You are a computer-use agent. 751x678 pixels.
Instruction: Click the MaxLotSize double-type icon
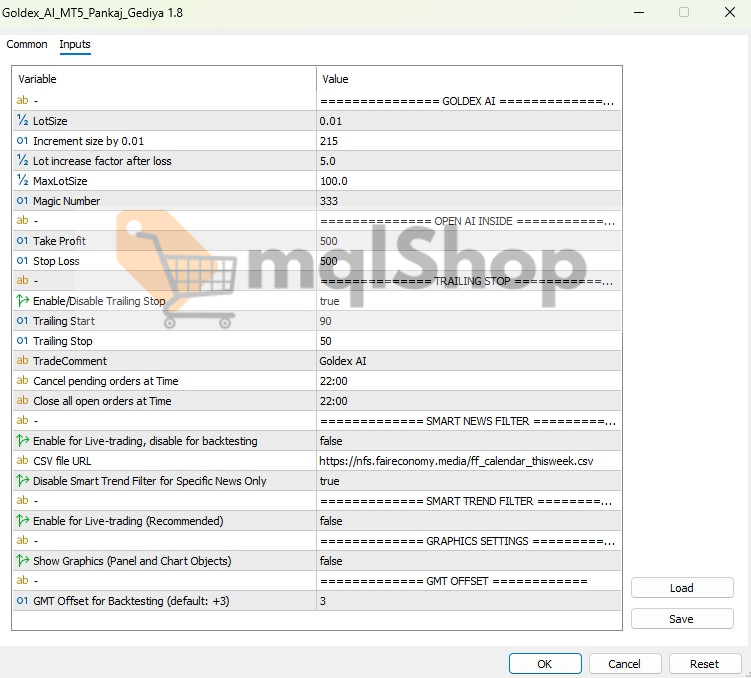(x=22, y=181)
